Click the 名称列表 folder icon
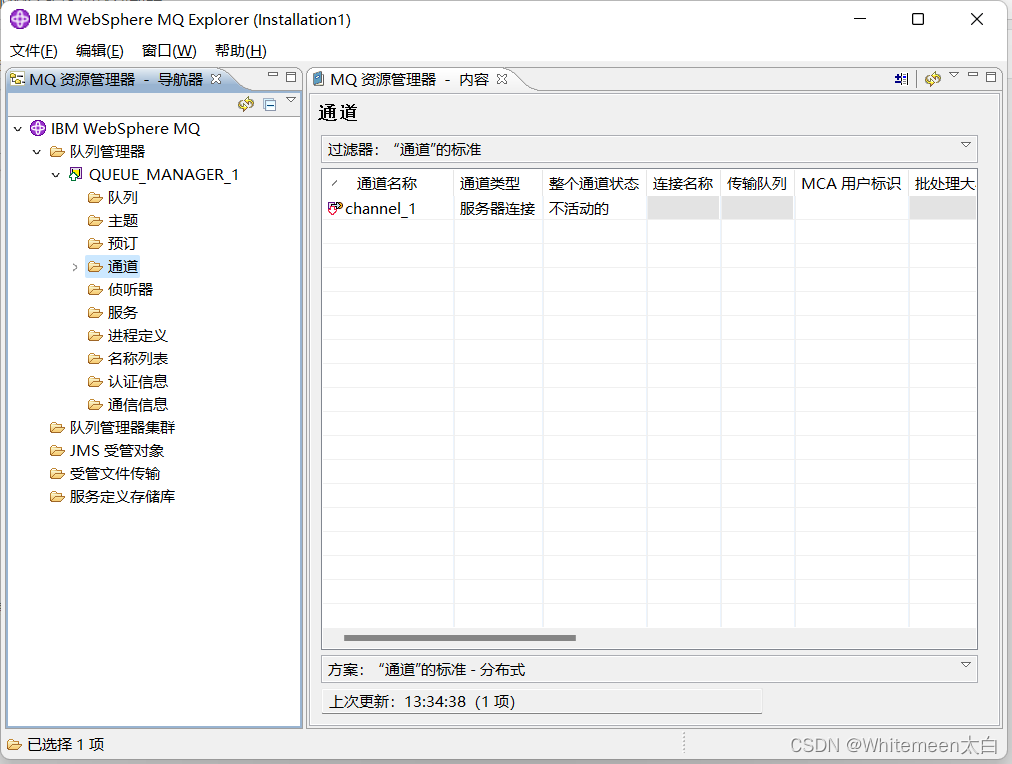The height and width of the screenshot is (764, 1012). pos(96,359)
